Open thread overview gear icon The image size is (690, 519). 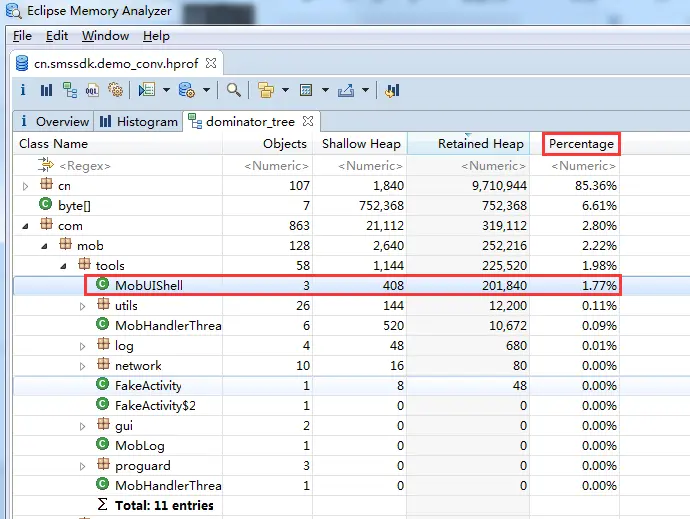pyautogui.click(x=115, y=90)
